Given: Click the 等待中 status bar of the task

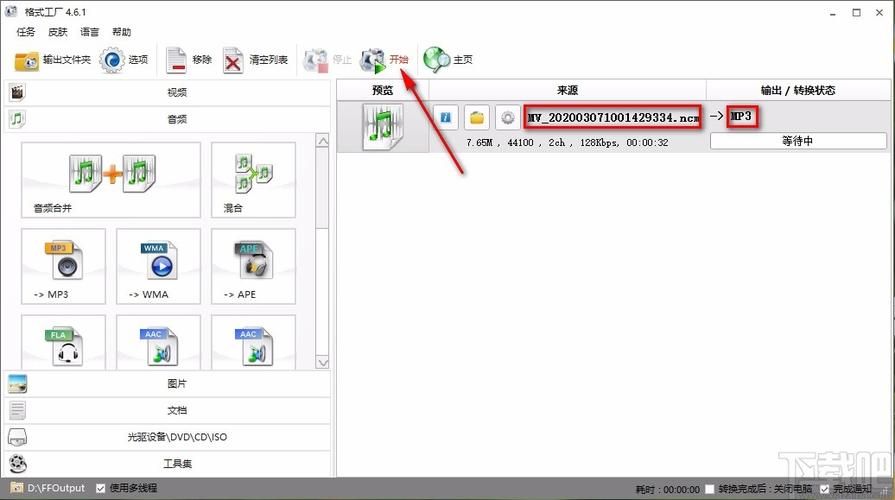Looking at the screenshot, I should click(x=798, y=141).
